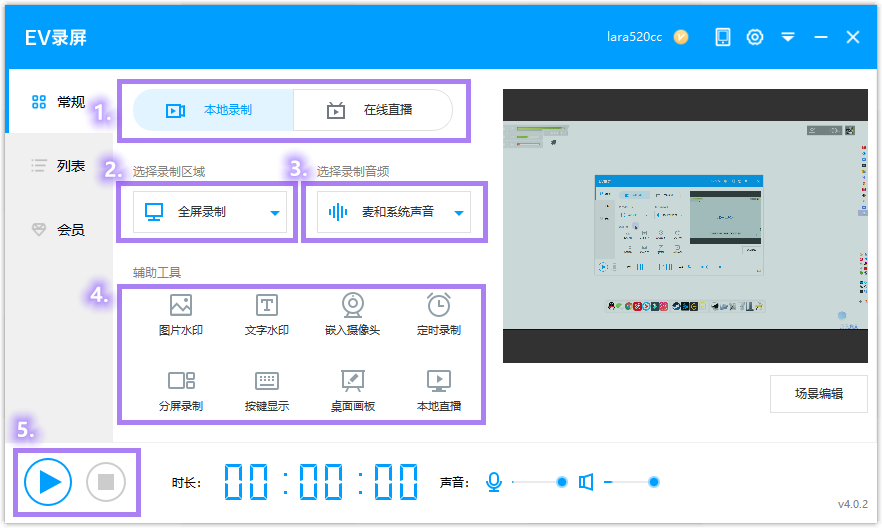Enable the 按键显示 keystroke display tool

pos(267,391)
